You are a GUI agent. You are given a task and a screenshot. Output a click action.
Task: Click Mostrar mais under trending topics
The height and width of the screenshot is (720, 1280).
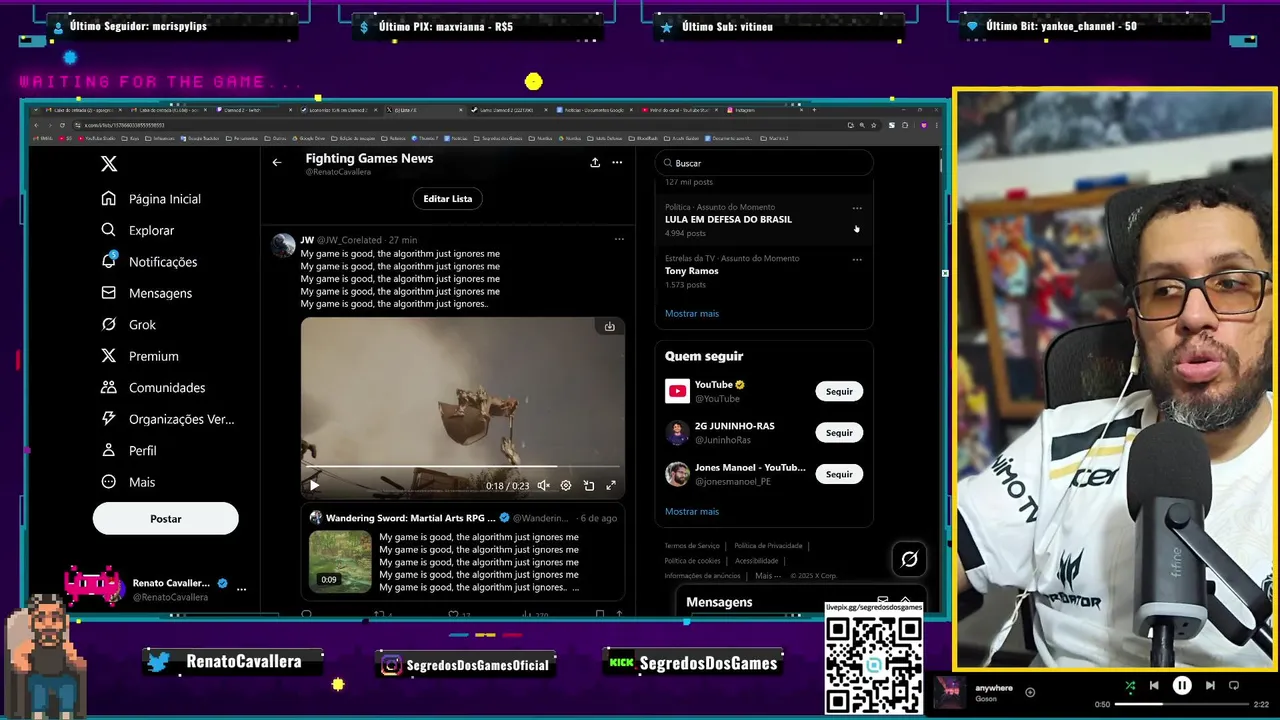point(692,314)
